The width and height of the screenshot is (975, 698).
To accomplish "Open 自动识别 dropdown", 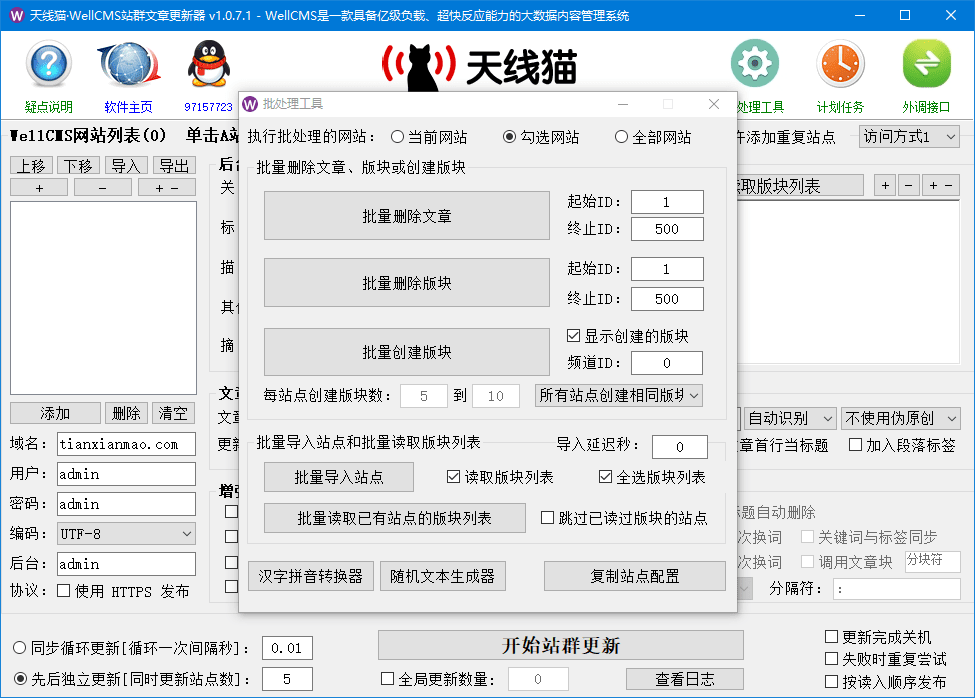I will 790,418.
